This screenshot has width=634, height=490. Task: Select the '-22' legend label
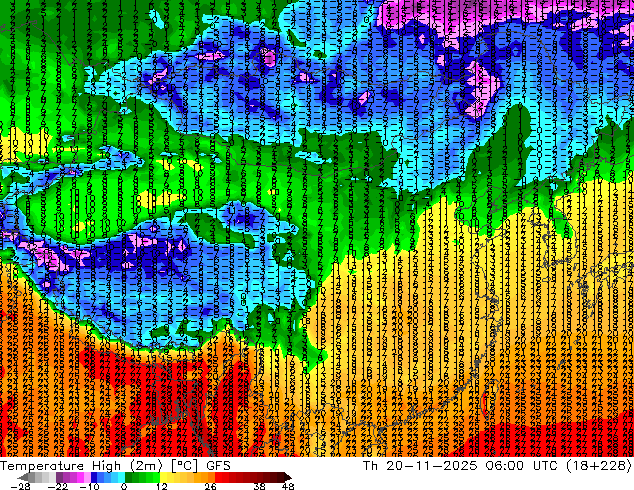pyautogui.click(x=57, y=486)
